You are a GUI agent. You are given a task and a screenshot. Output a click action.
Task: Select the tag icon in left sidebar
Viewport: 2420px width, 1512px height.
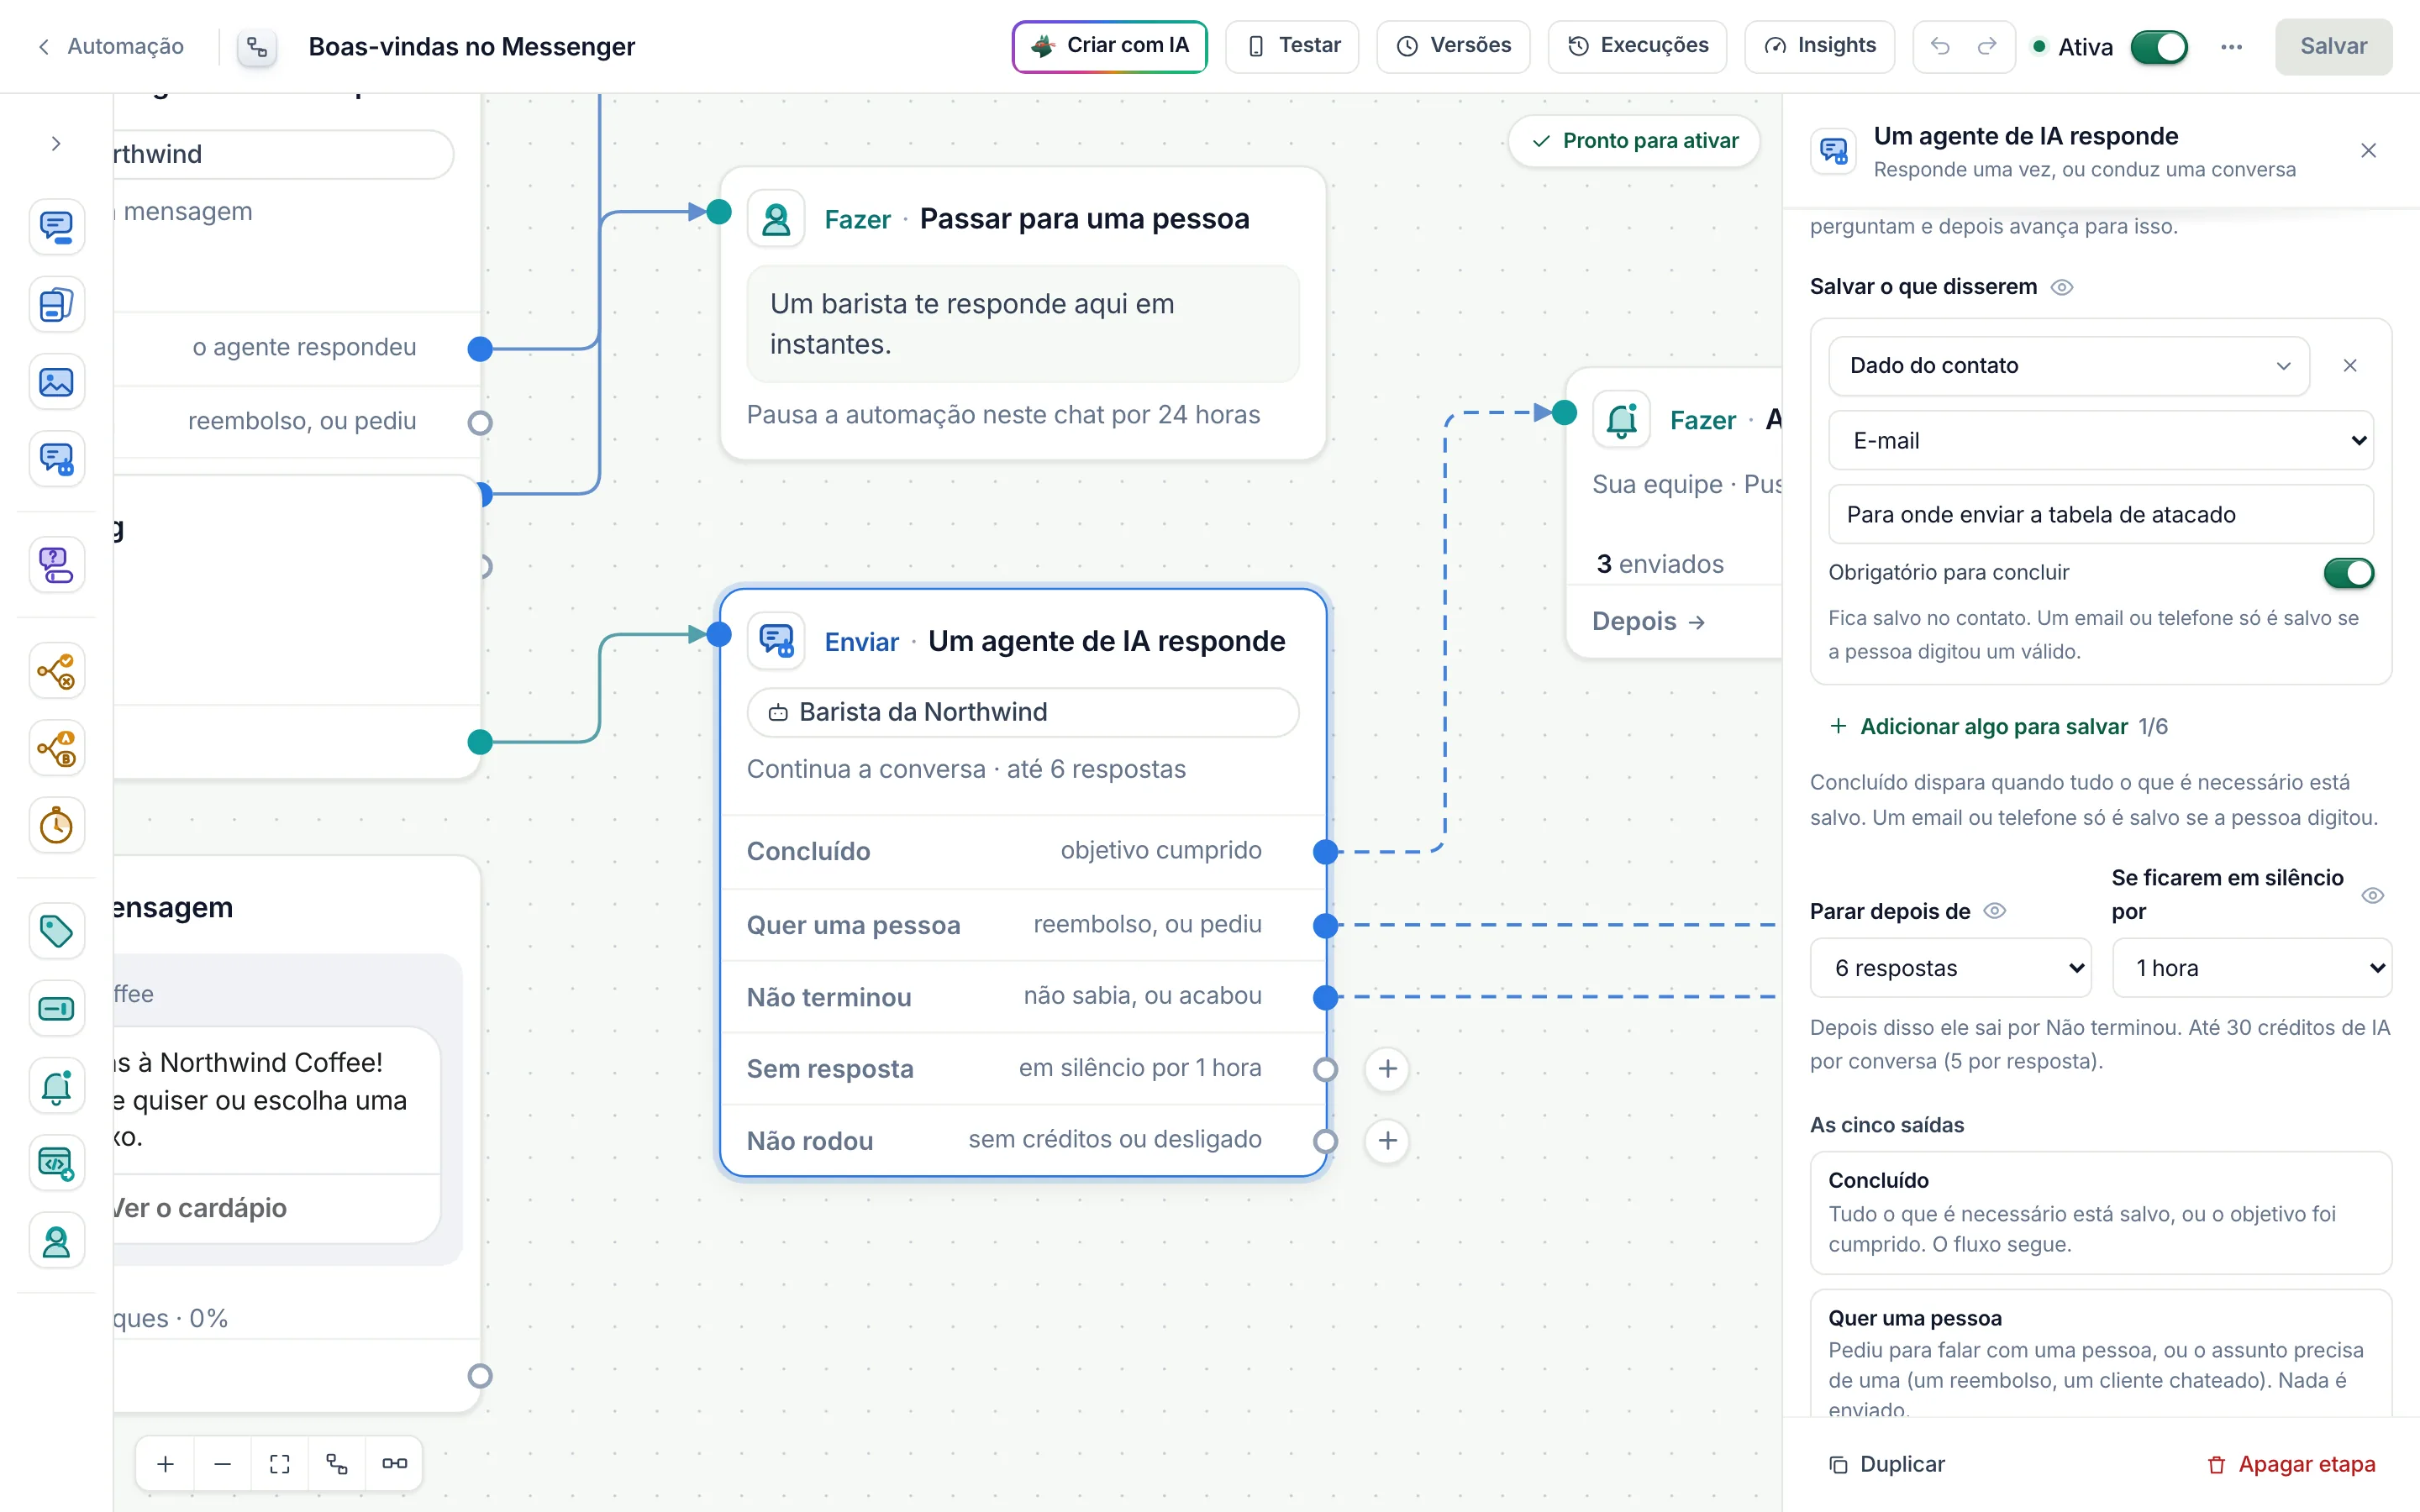pyautogui.click(x=56, y=931)
